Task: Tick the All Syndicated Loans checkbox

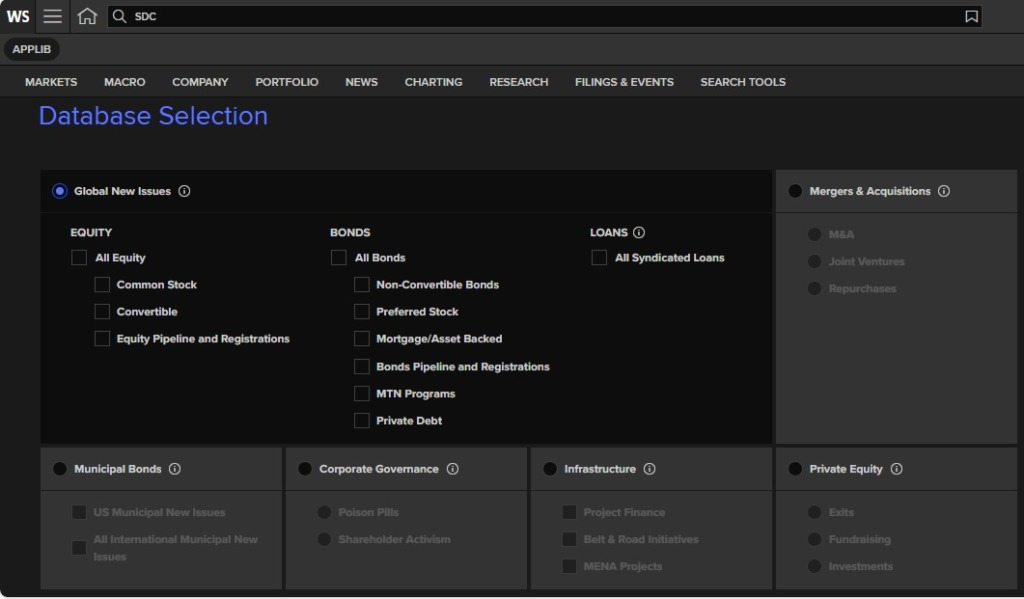Action: click(599, 258)
